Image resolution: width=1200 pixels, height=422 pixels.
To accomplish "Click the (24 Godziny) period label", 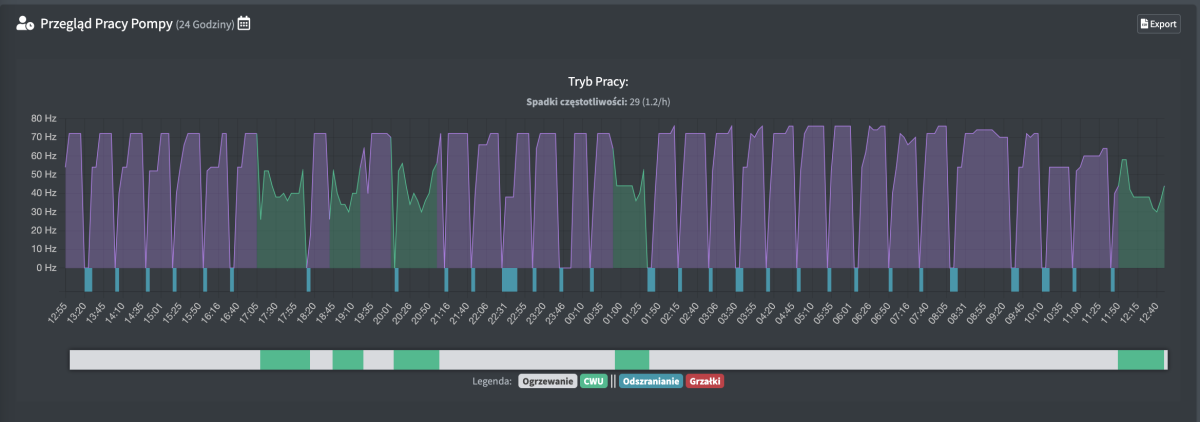I will coord(205,24).
